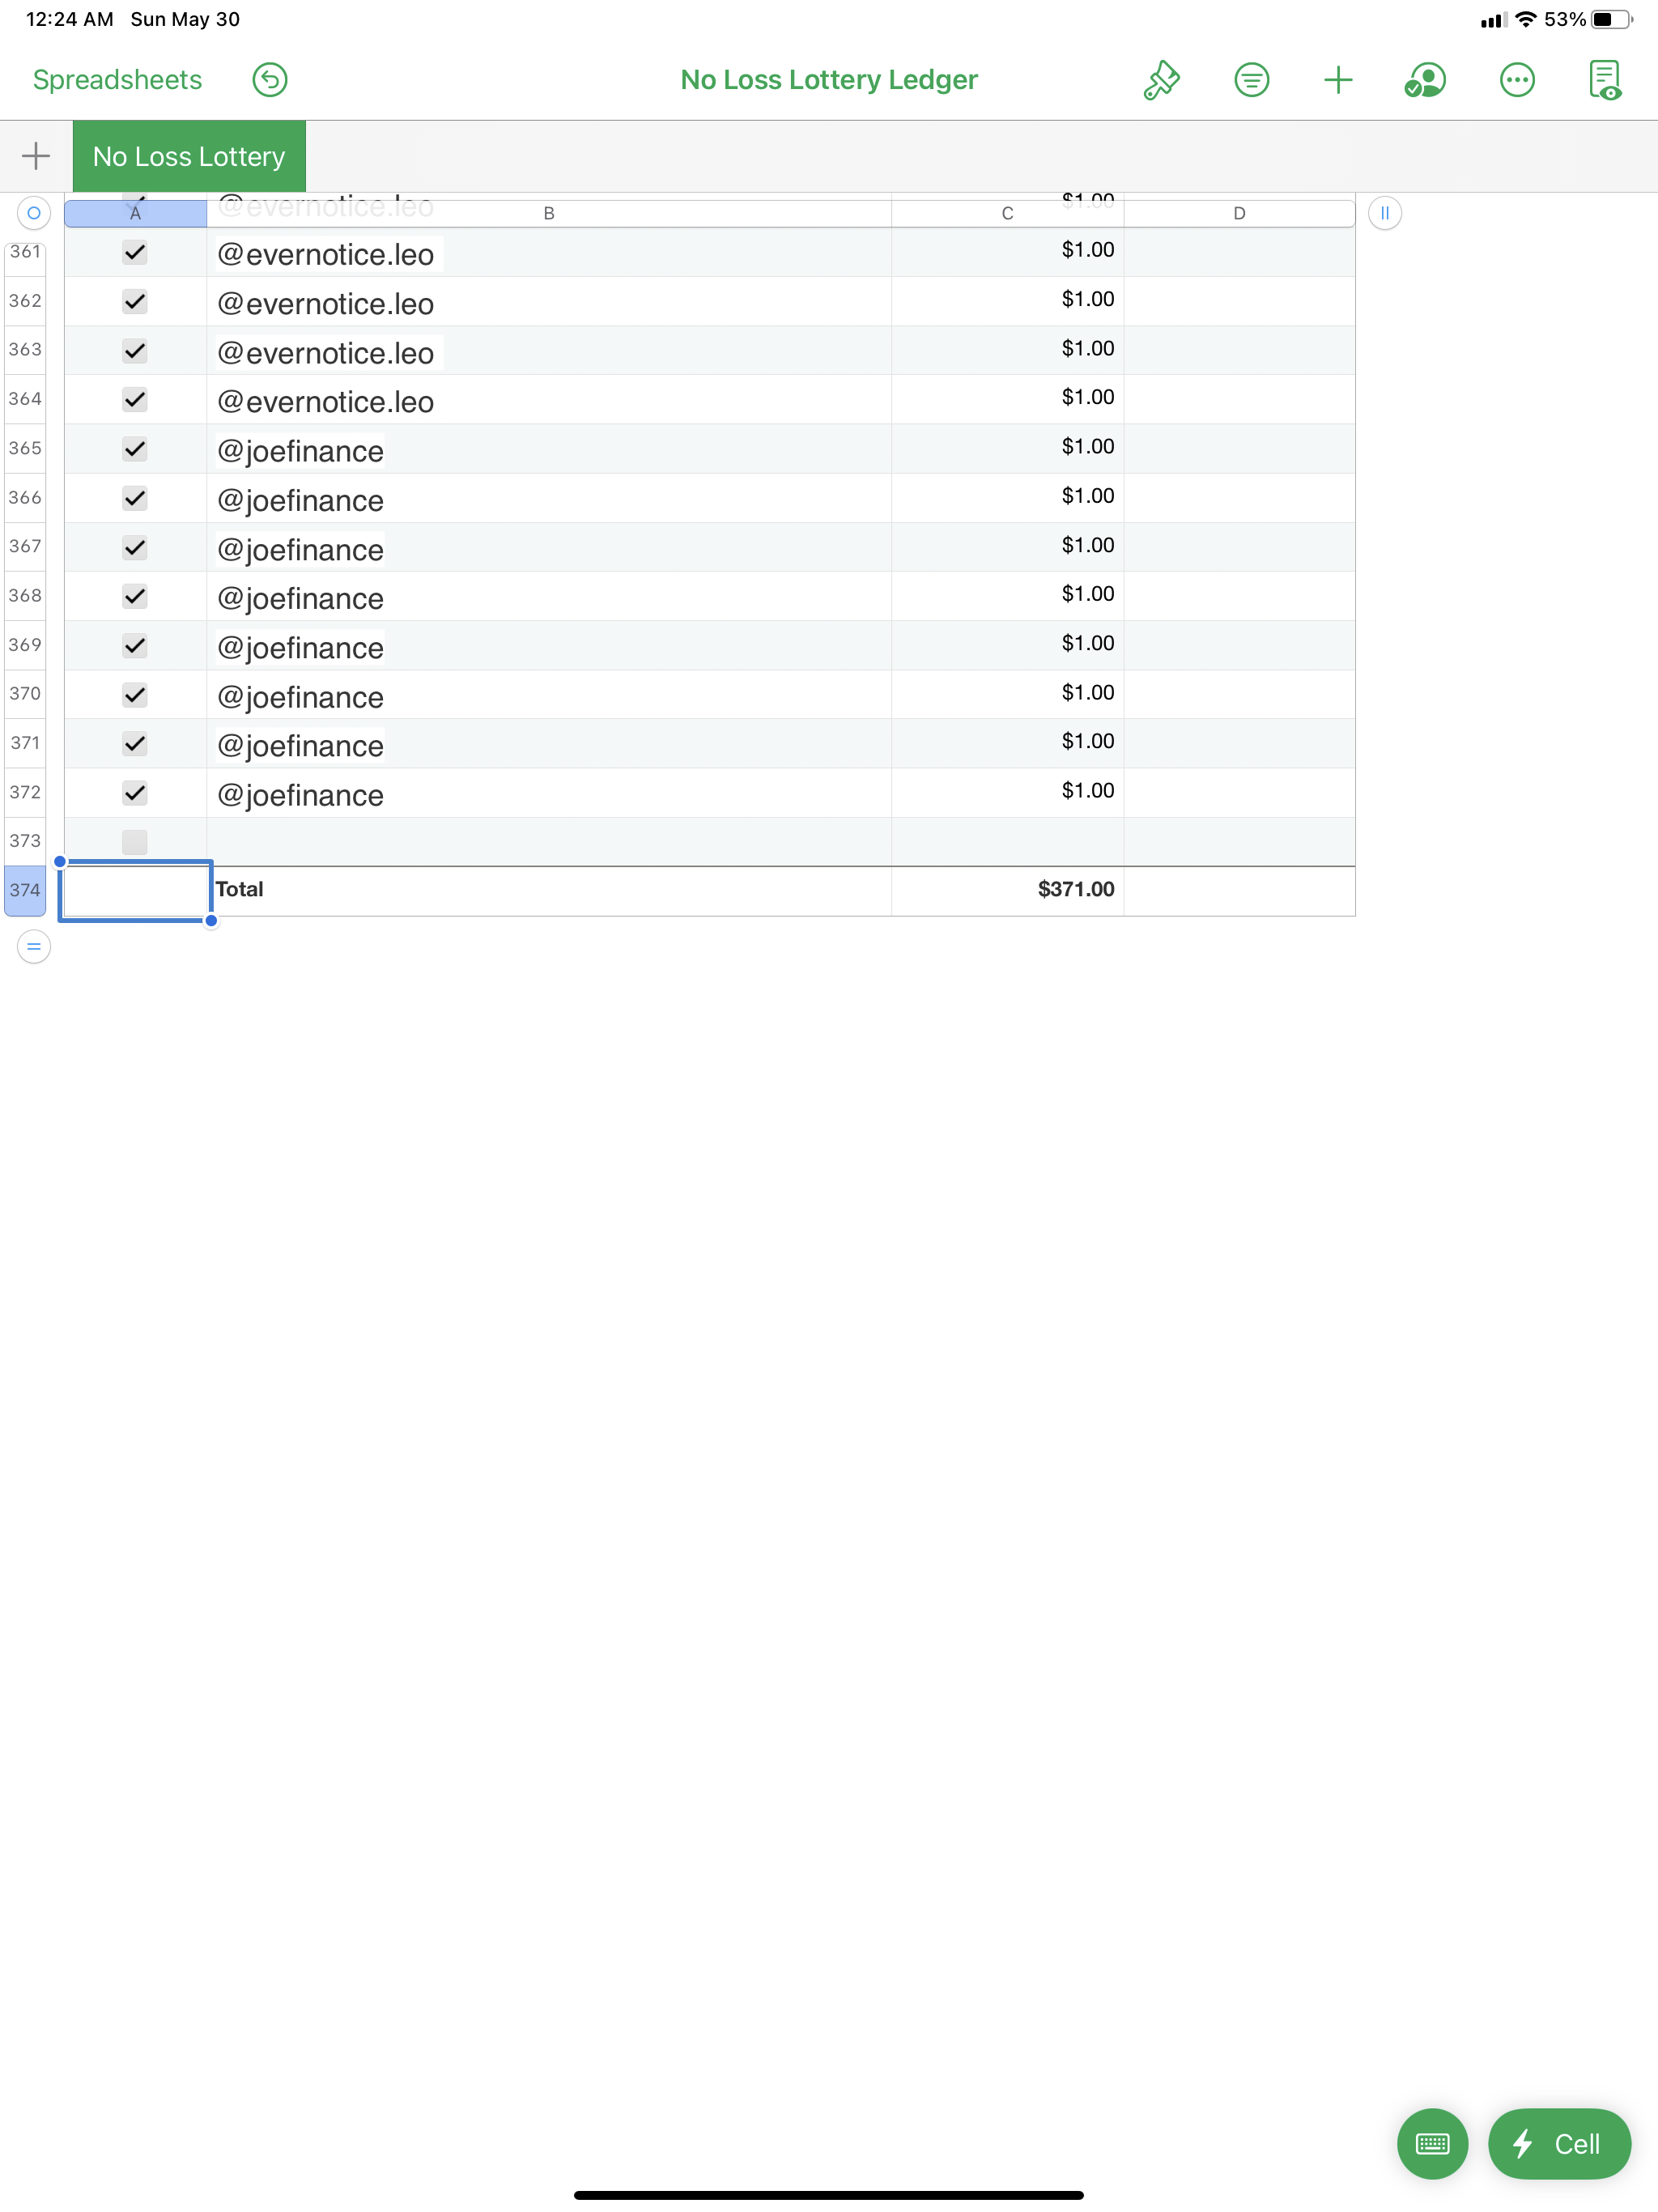1658x2212 pixels.
Task: Select the $371.00 total cell
Action: tap(1006, 890)
